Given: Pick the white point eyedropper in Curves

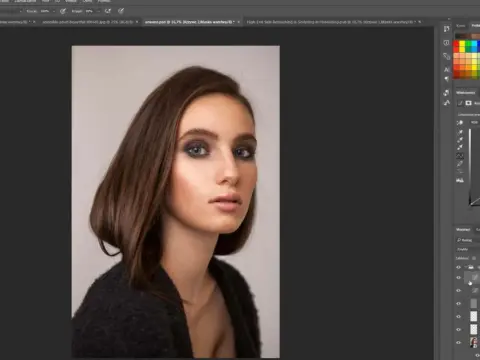Looking at the screenshot, I should [460, 147].
